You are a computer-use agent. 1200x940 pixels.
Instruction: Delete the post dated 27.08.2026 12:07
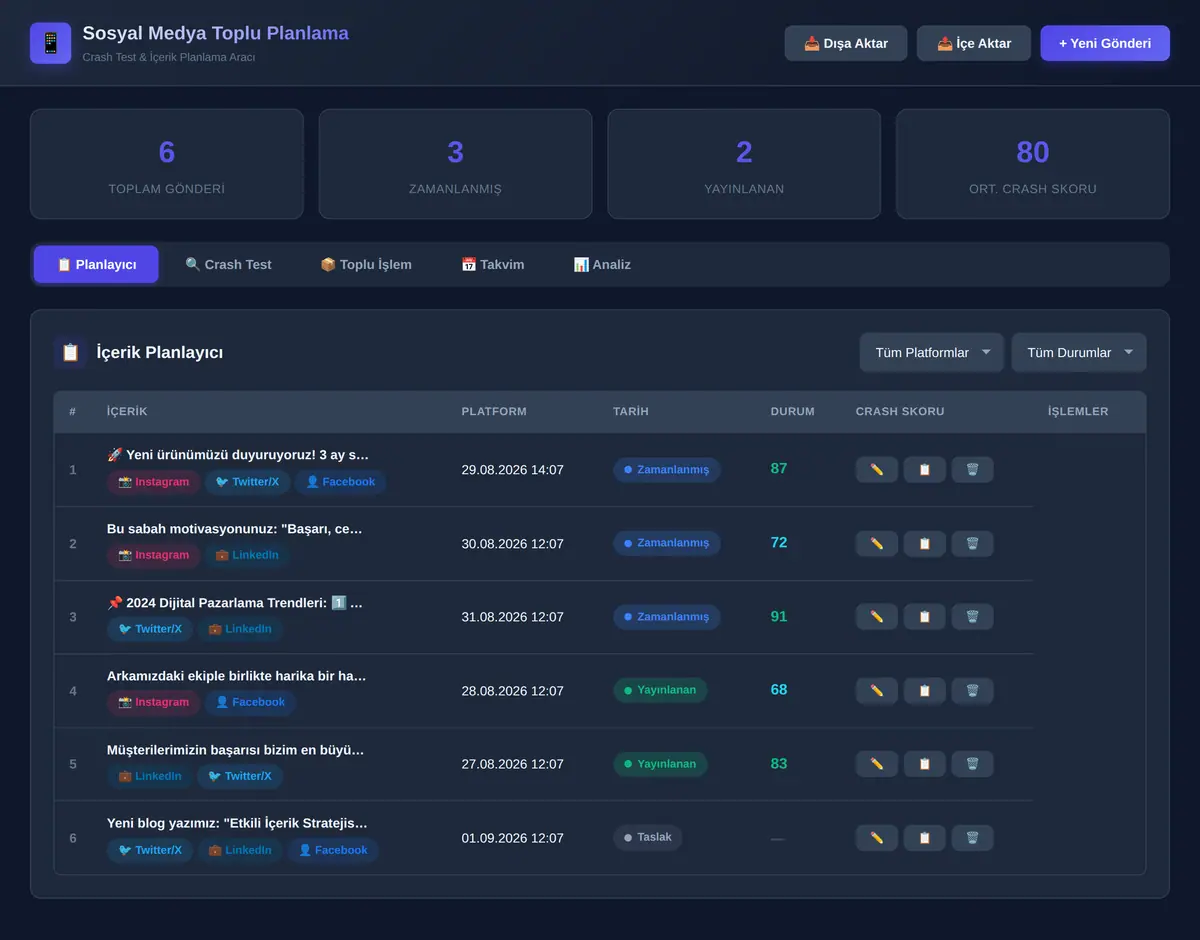pyautogui.click(x=972, y=764)
